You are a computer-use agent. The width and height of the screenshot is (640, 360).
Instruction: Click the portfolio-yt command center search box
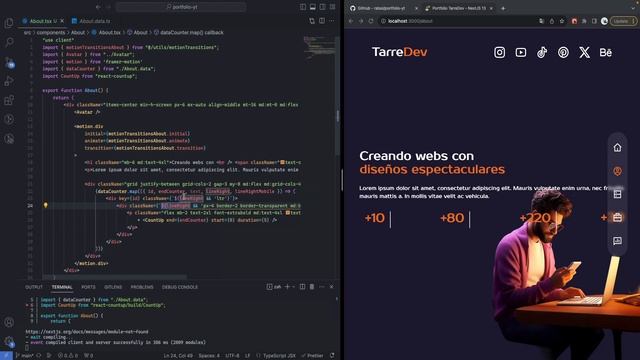point(181,7)
